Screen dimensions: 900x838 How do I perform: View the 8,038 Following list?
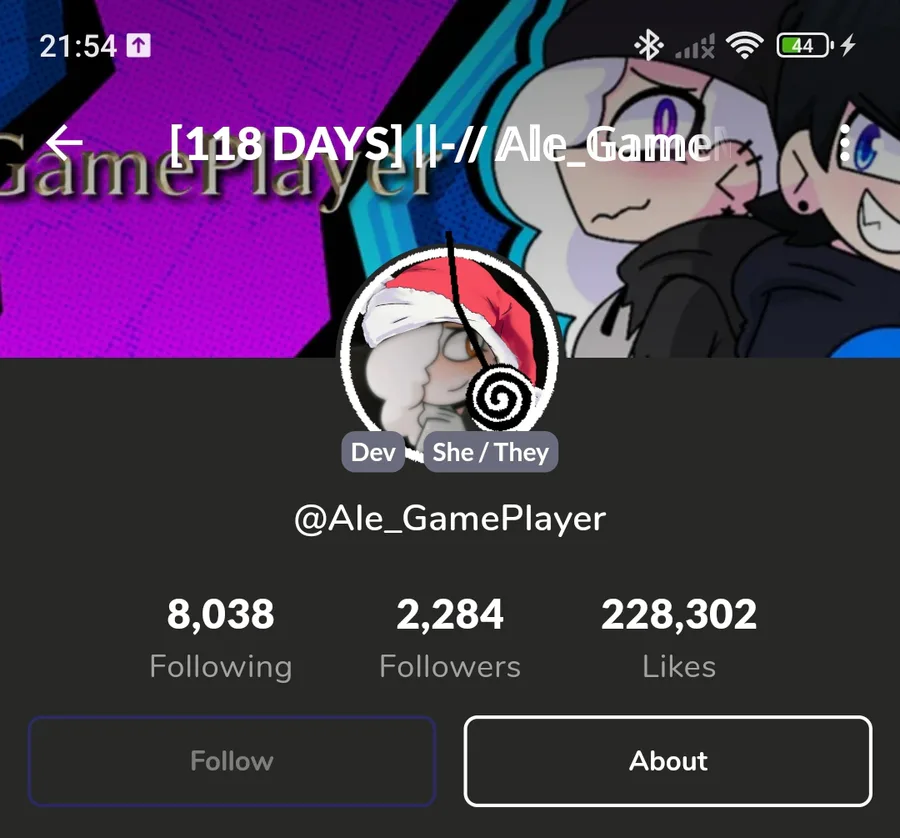pyautogui.click(x=221, y=638)
